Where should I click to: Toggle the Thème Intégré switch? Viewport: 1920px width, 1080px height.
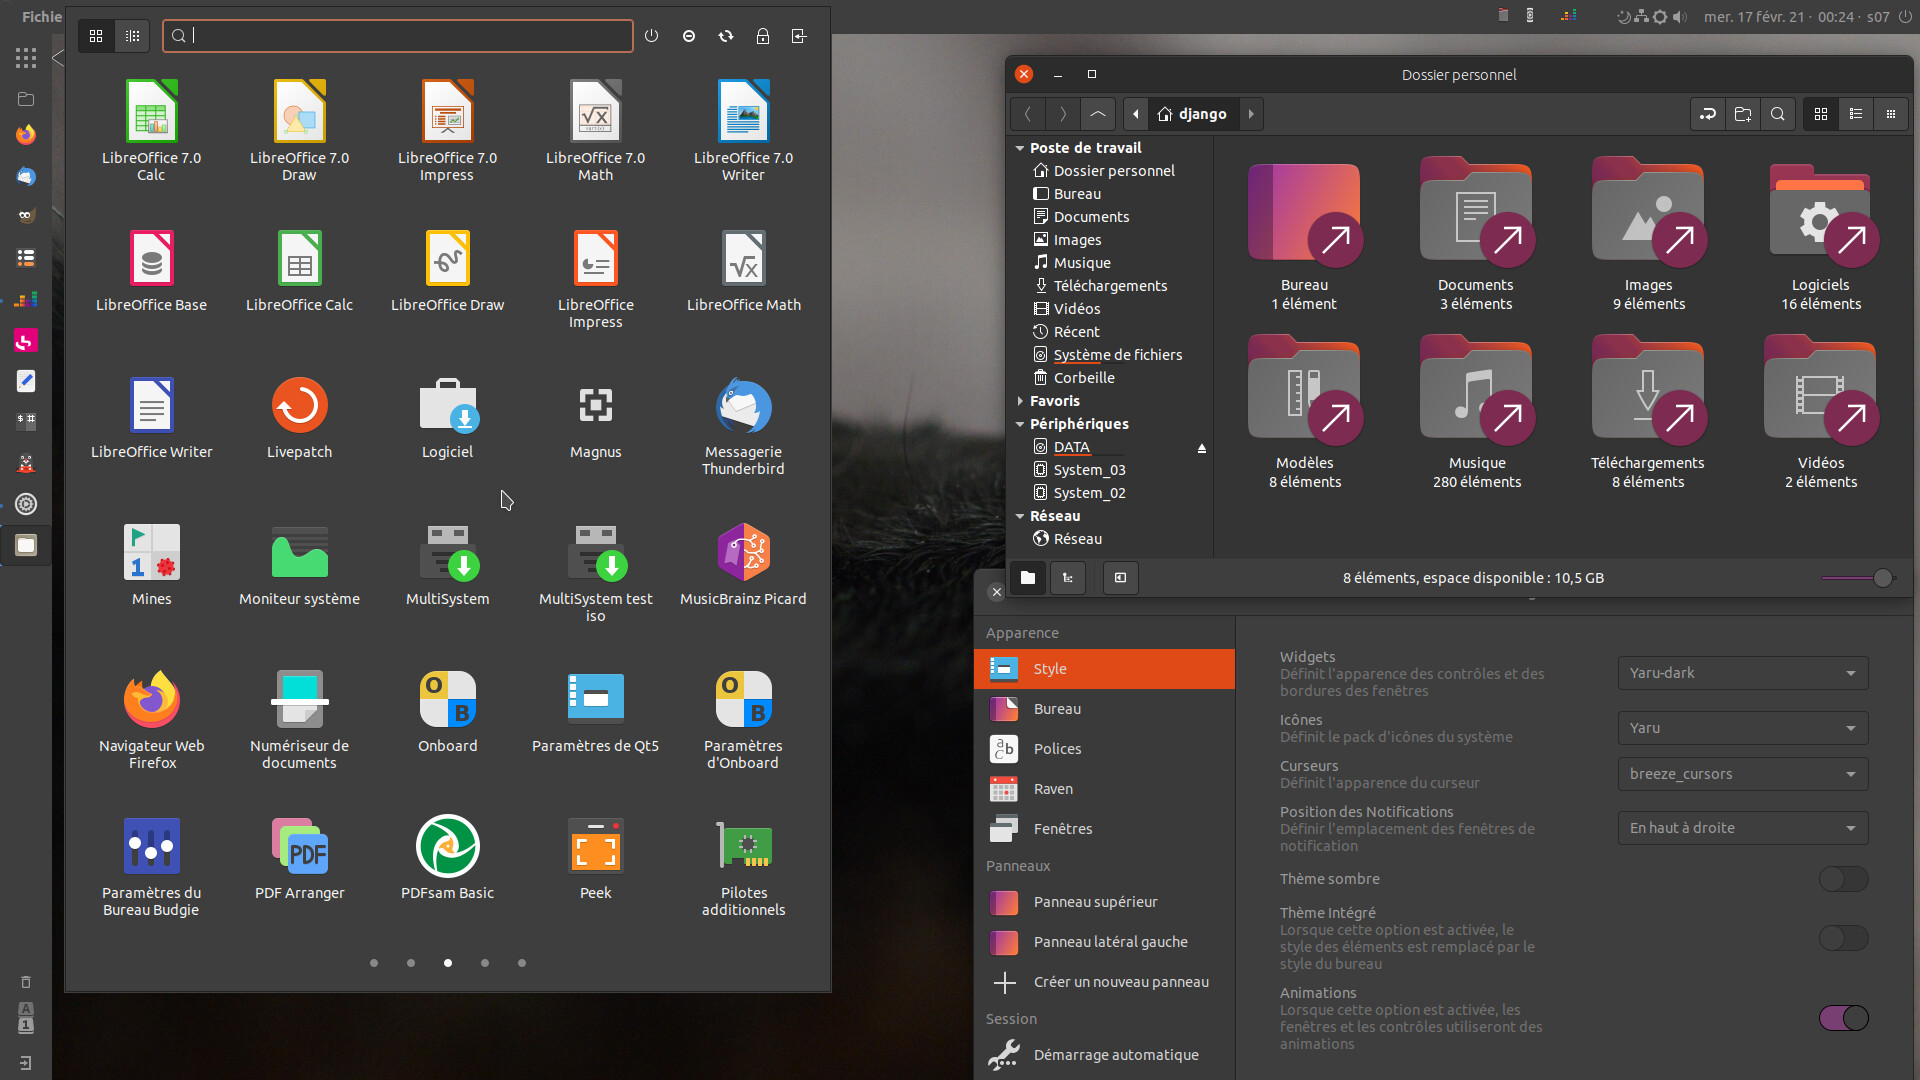point(1842,938)
